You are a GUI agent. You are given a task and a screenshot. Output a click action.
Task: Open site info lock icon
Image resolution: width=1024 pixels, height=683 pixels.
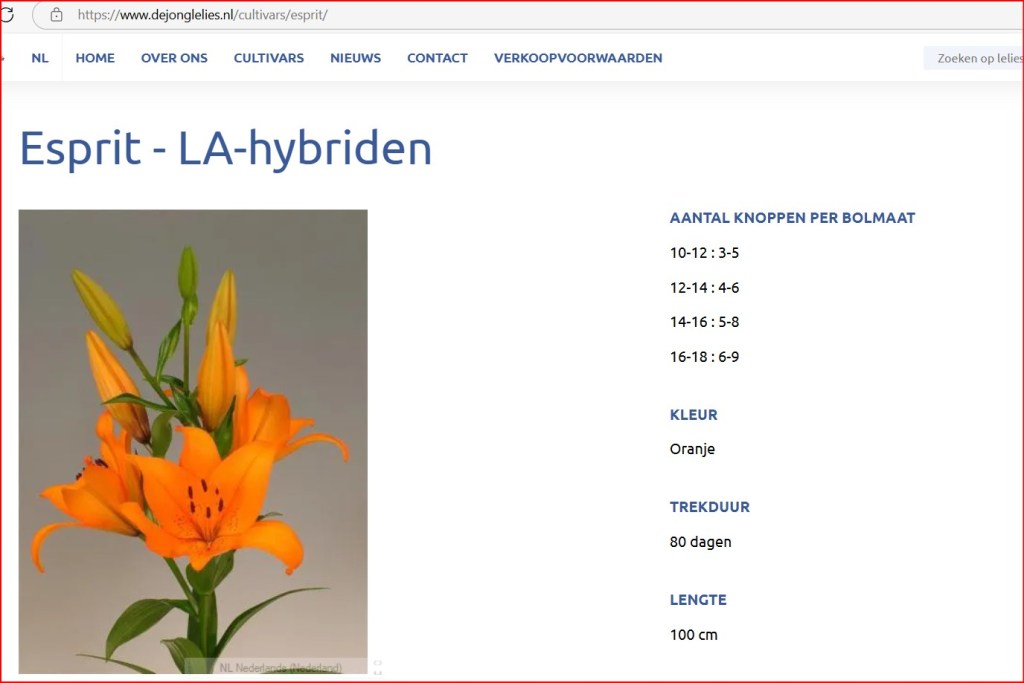[56, 15]
